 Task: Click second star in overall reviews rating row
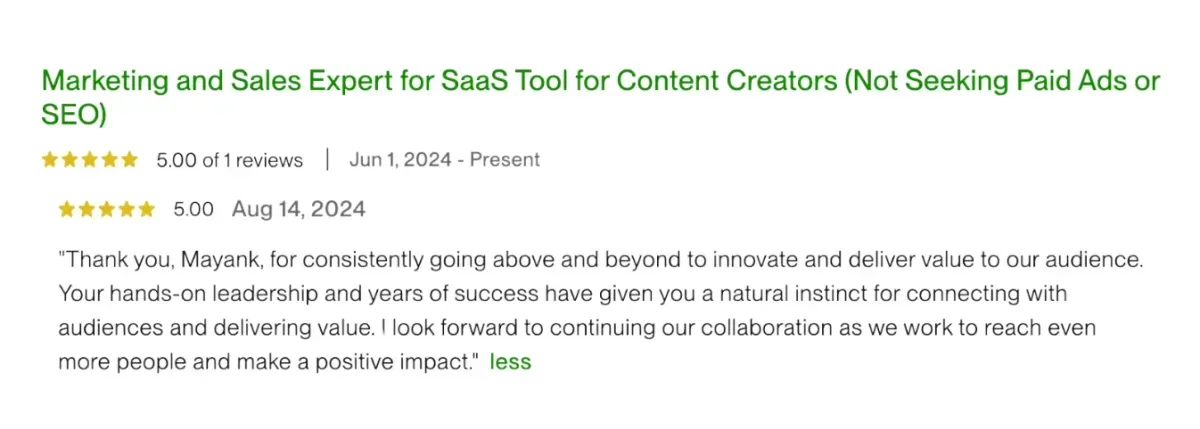click(69, 159)
